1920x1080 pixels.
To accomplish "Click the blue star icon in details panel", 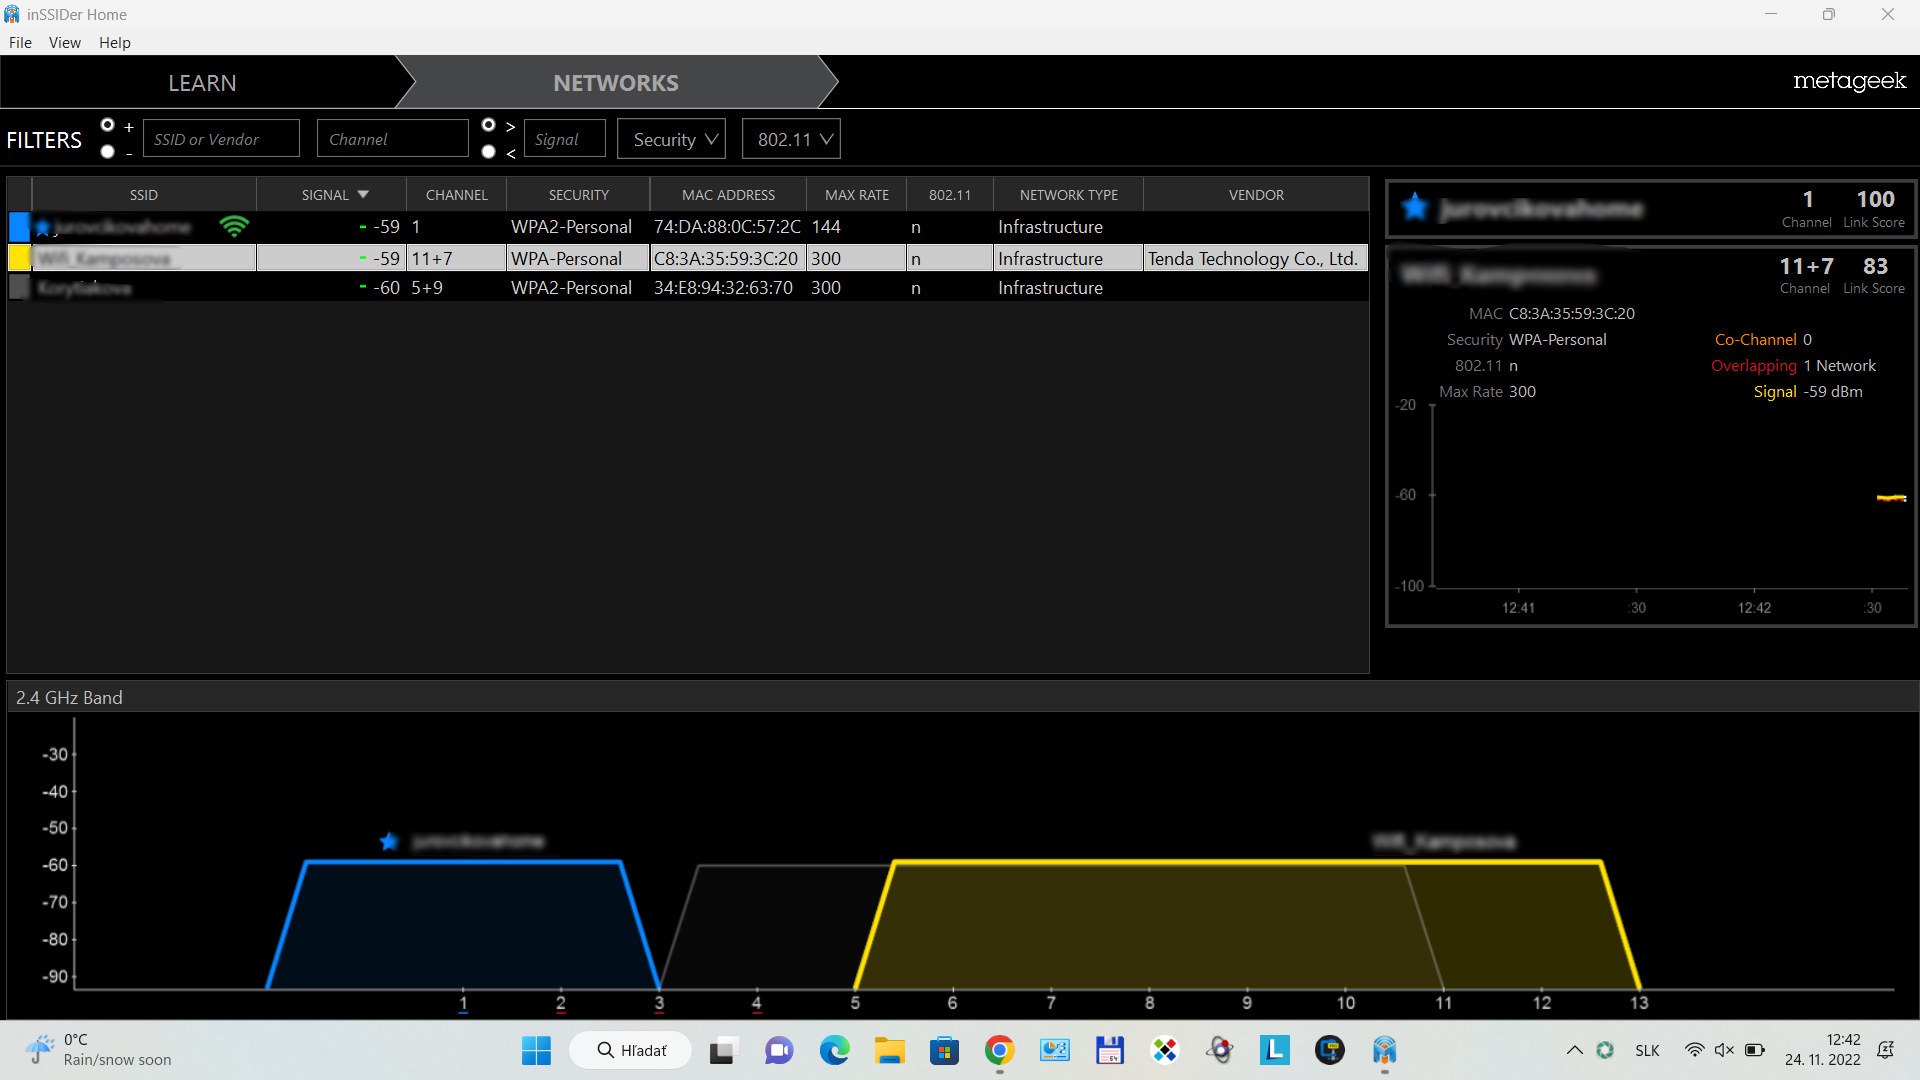I will point(1414,207).
